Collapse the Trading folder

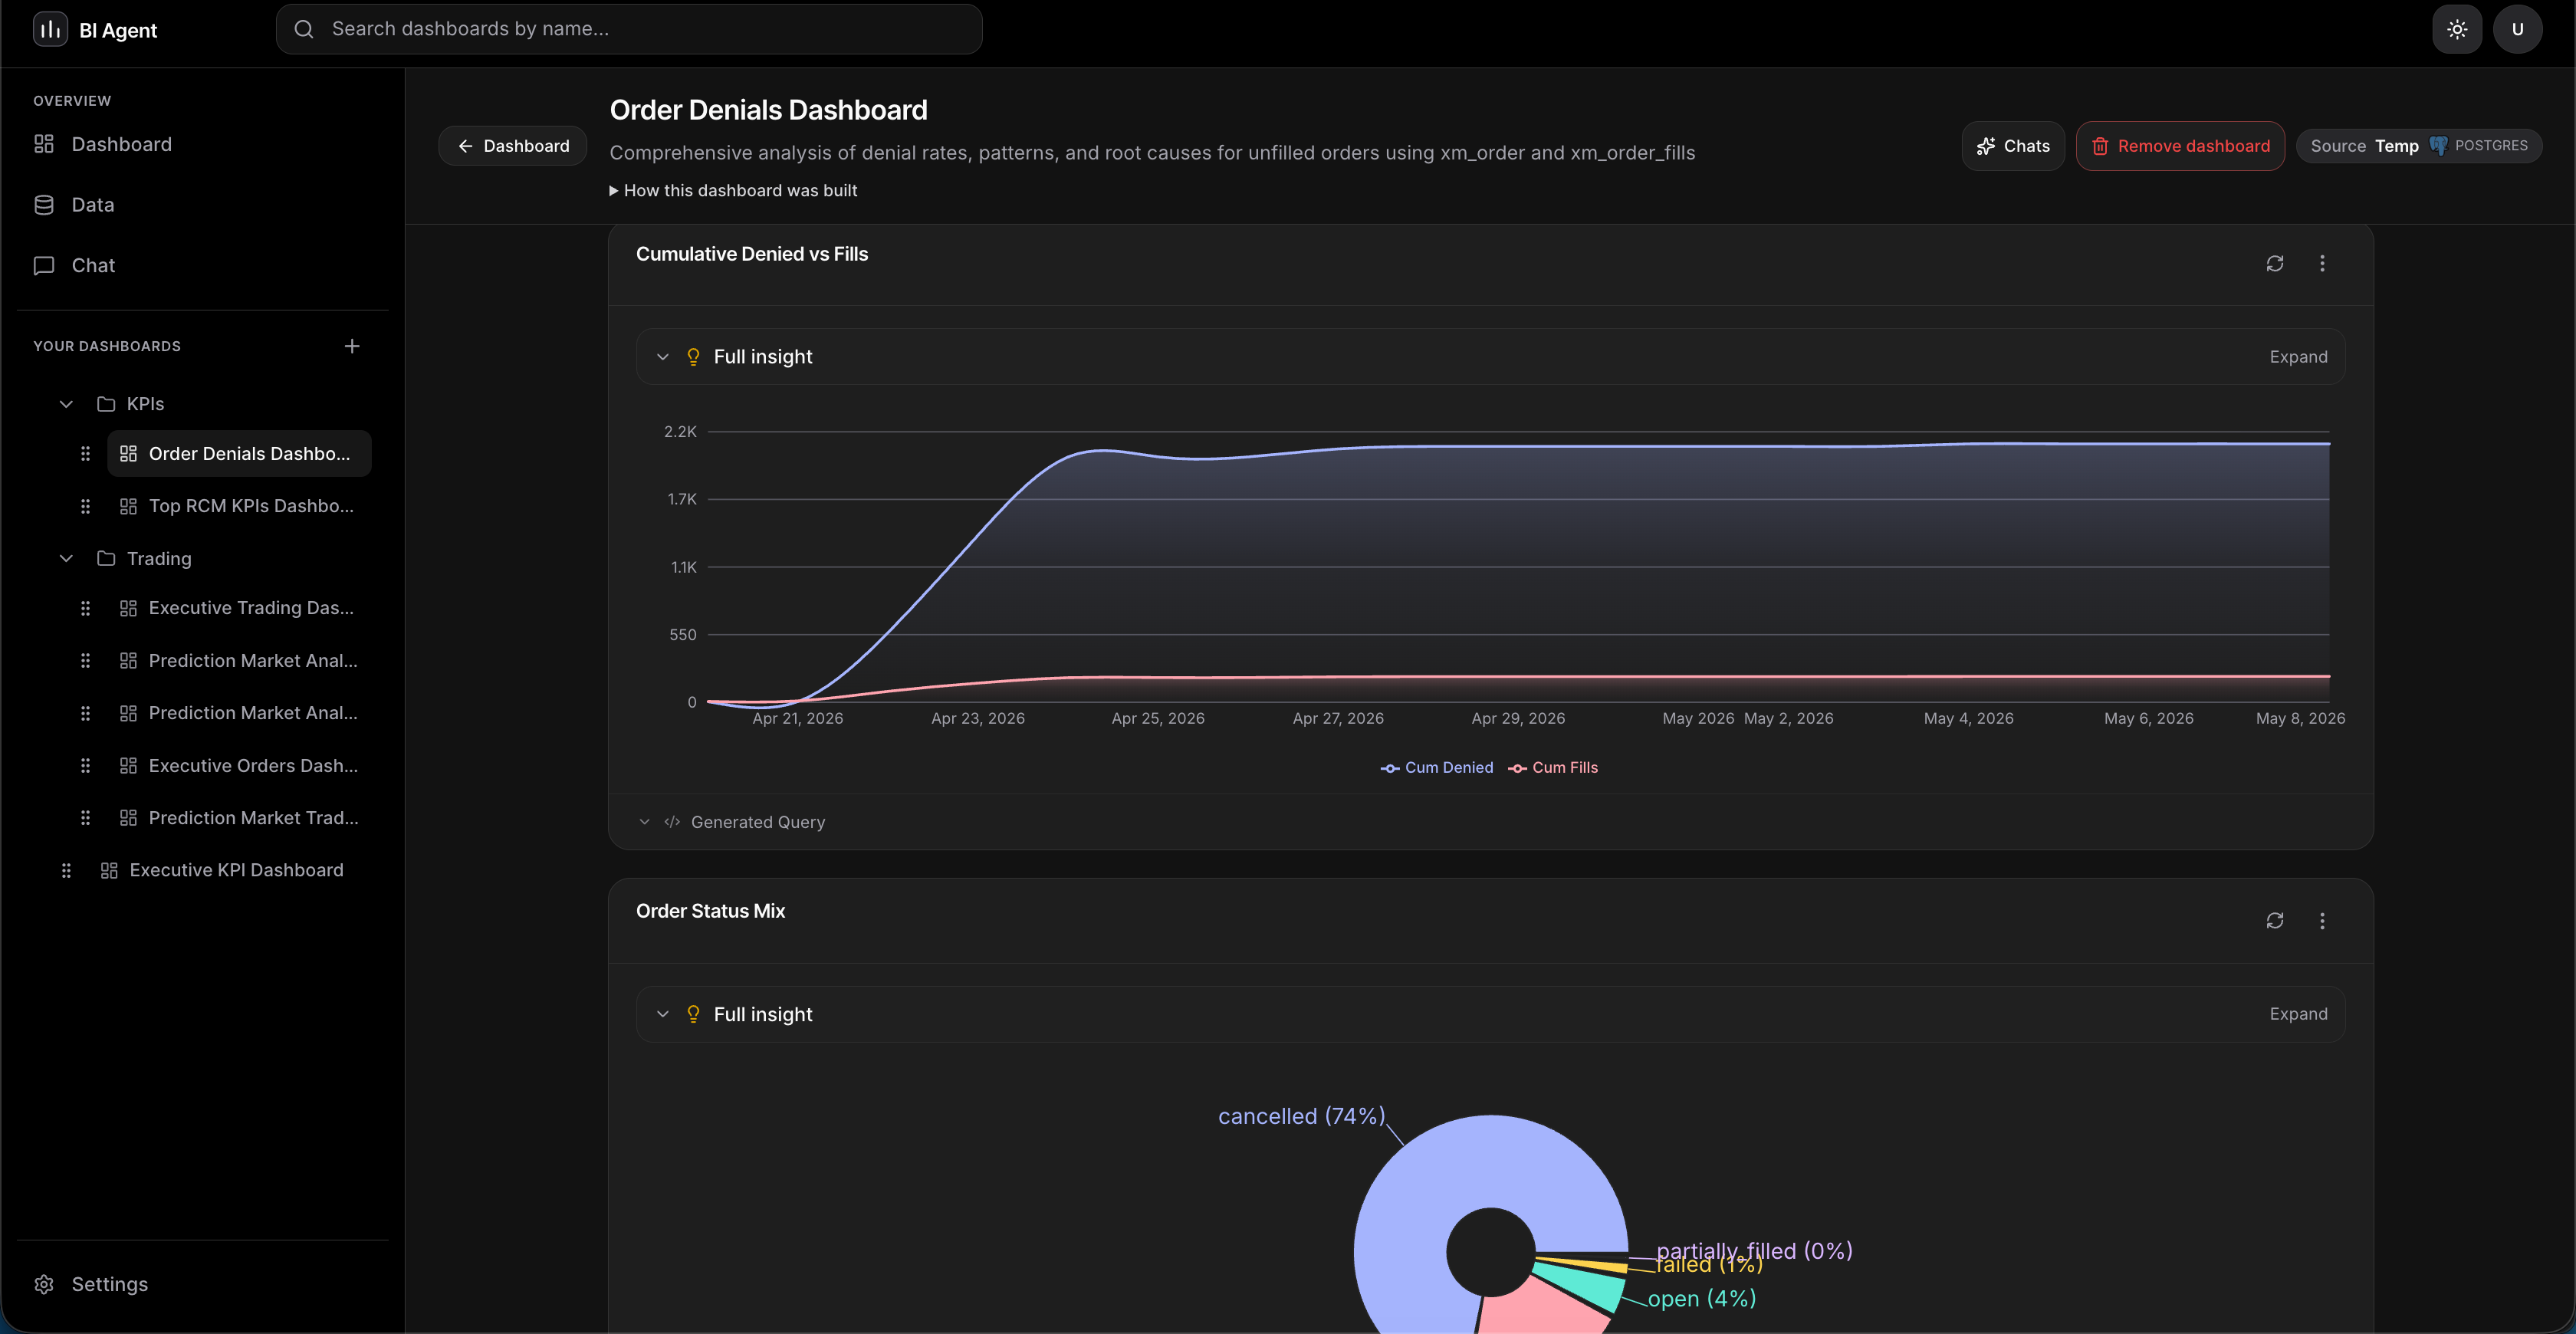pyautogui.click(x=66, y=558)
